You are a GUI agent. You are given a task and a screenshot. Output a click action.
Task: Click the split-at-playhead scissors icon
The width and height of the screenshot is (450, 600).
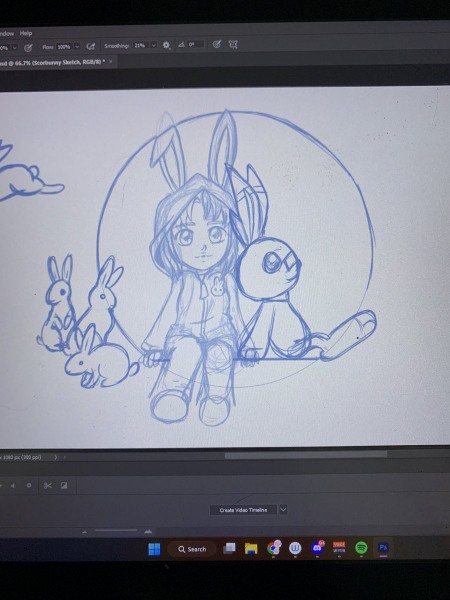click(48, 486)
